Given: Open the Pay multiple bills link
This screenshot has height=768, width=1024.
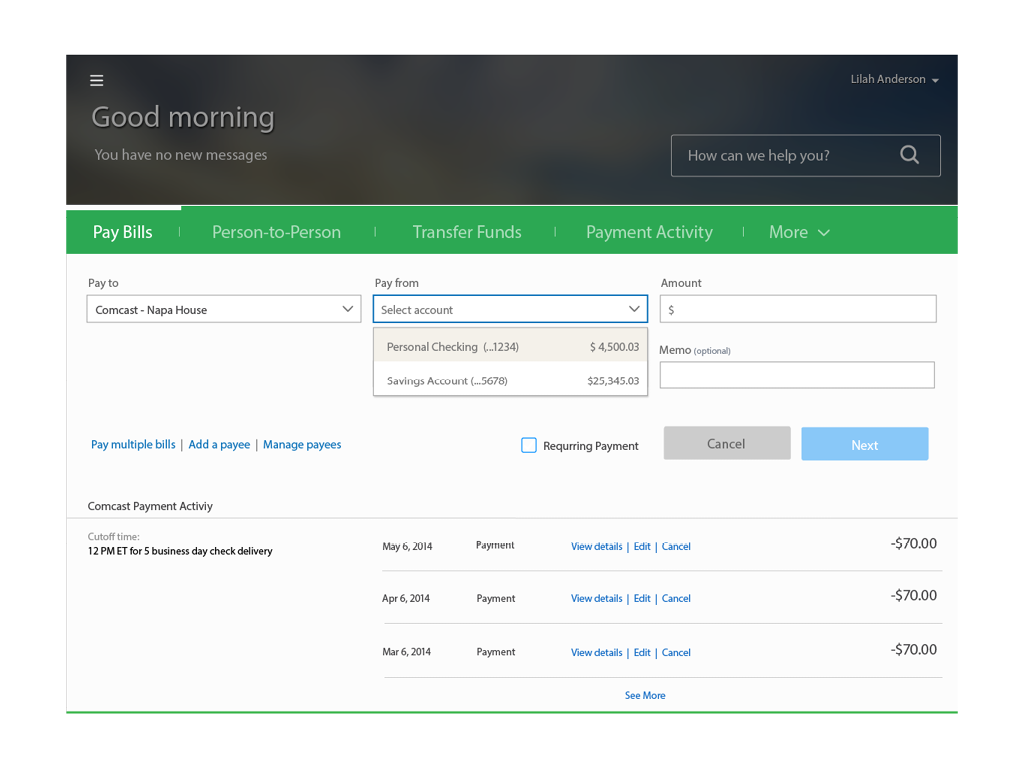Looking at the screenshot, I should [x=133, y=444].
